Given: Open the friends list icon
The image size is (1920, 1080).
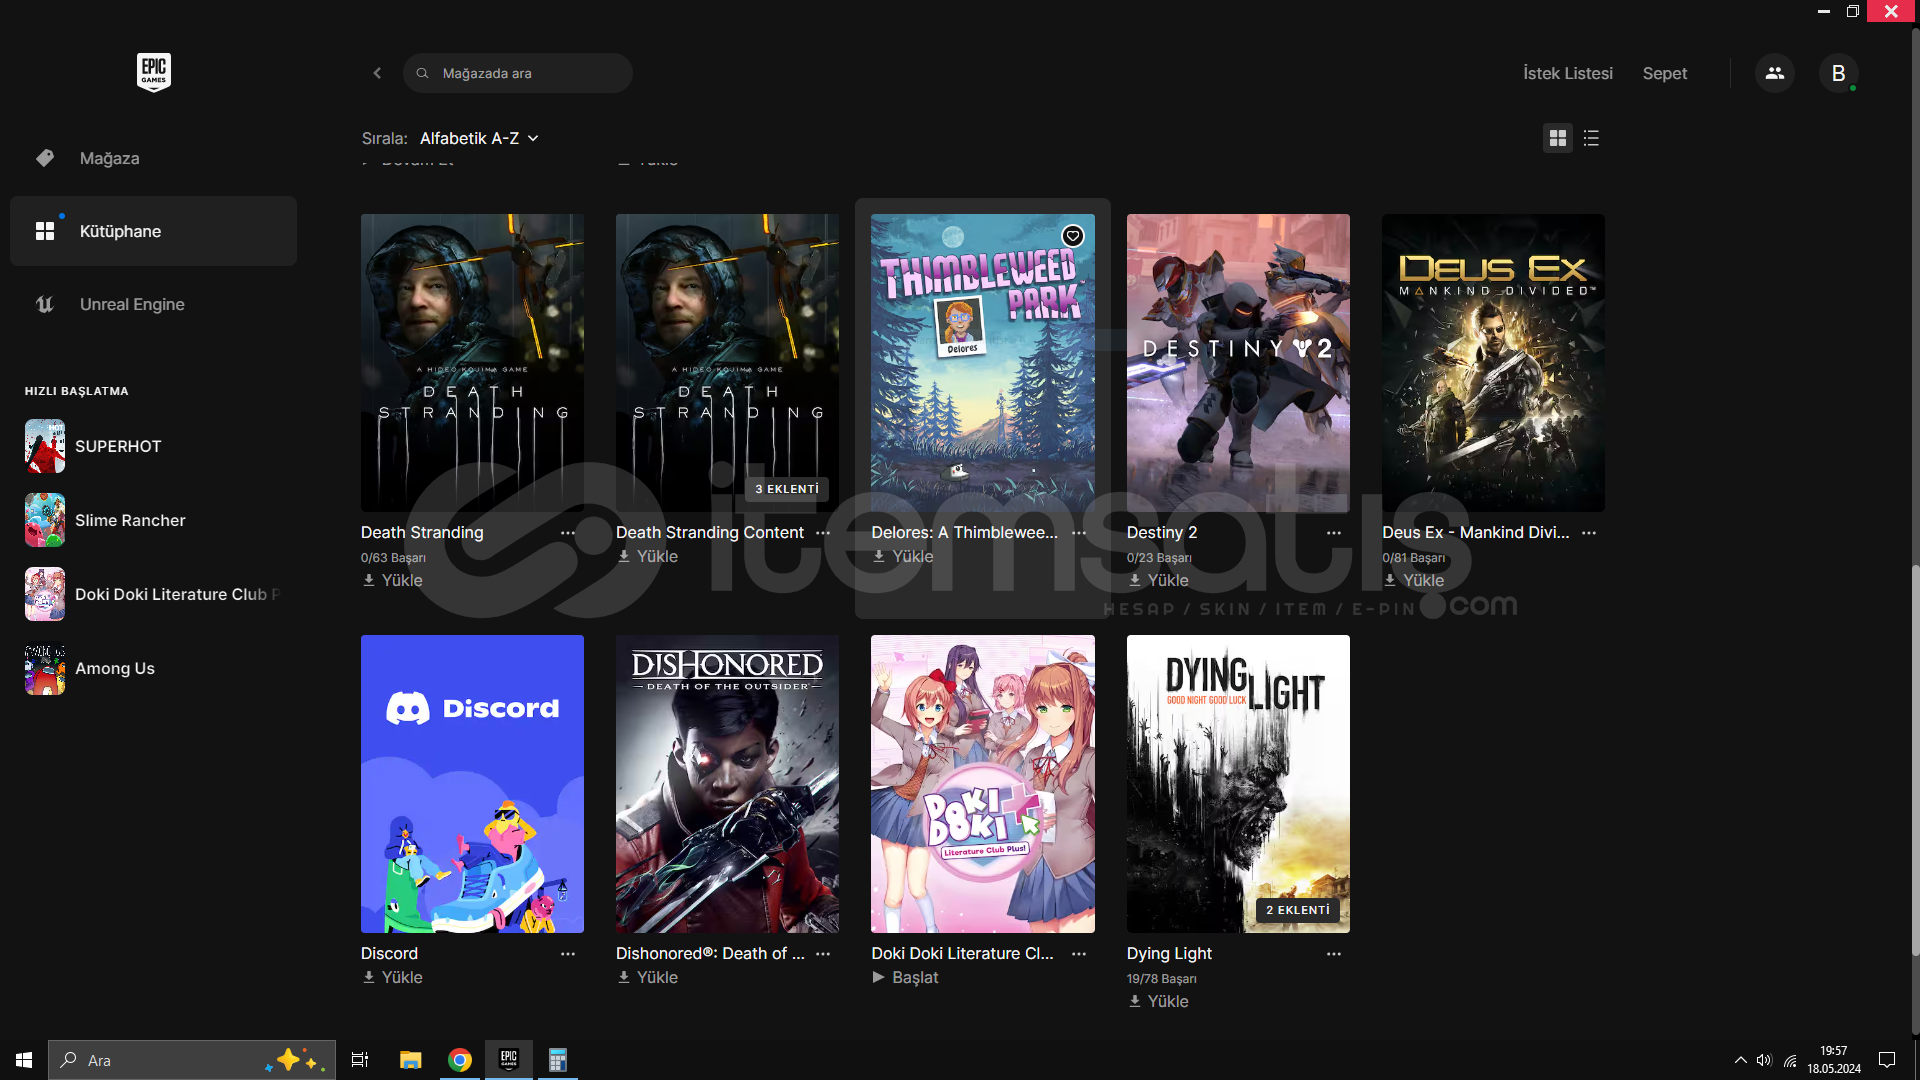Looking at the screenshot, I should tap(1775, 73).
